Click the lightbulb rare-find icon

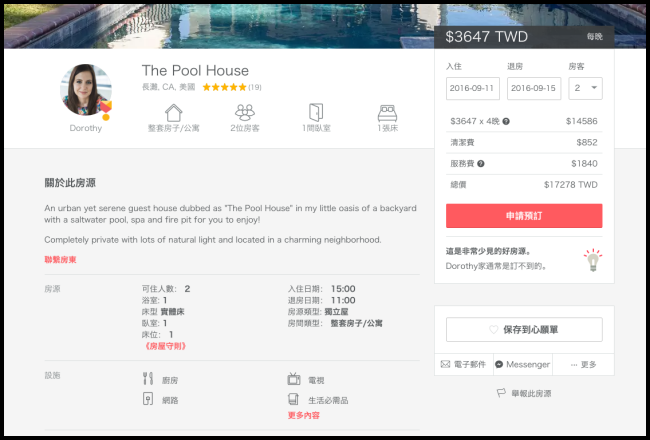point(593,260)
